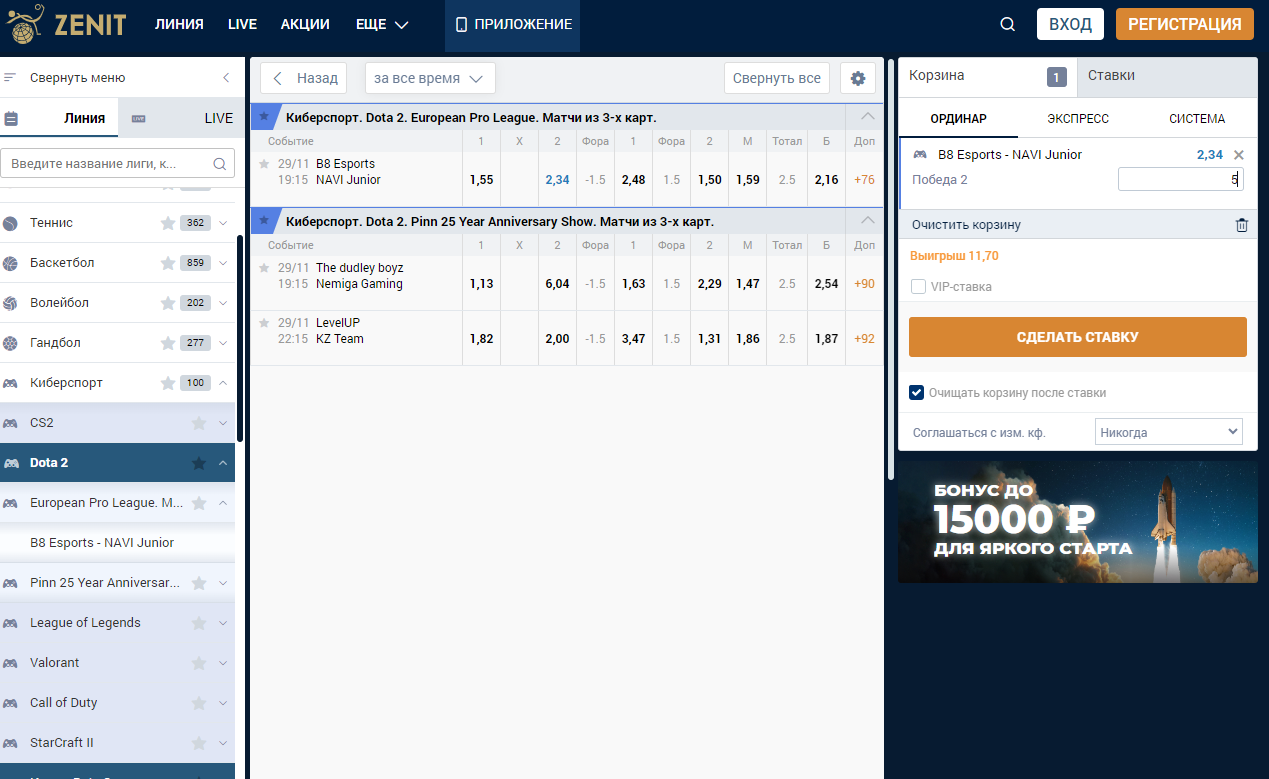Click Очистить корзину text
Viewport: 1269px width, 779px height.
[966, 225]
